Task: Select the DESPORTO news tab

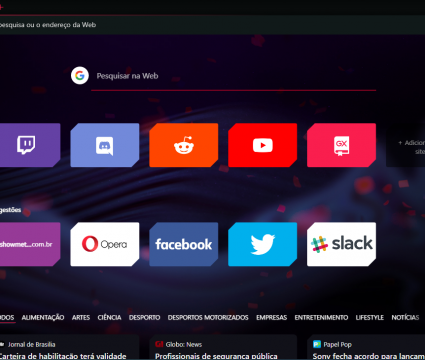Action: tap(144, 318)
